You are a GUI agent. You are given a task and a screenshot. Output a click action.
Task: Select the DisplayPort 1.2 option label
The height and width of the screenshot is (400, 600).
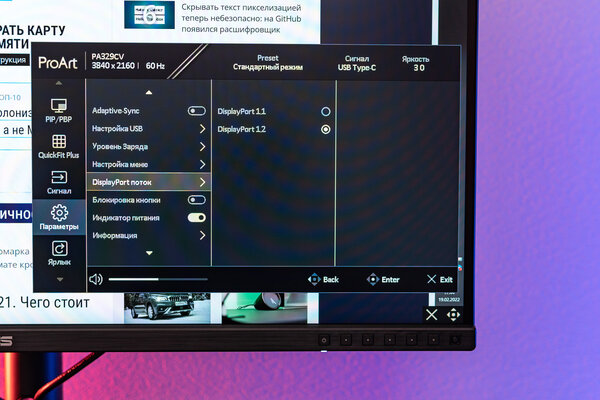click(x=241, y=129)
